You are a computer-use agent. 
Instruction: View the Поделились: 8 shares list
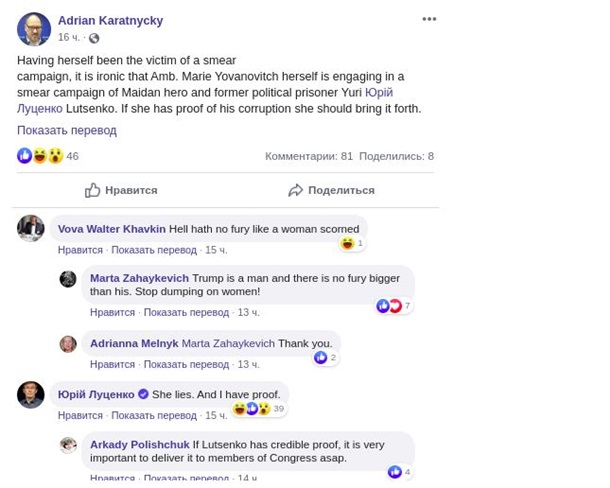pyautogui.click(x=396, y=156)
